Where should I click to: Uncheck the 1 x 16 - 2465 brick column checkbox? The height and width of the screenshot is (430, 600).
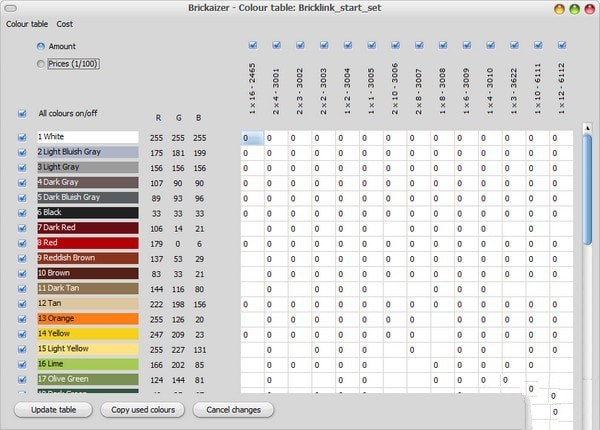[x=252, y=45]
